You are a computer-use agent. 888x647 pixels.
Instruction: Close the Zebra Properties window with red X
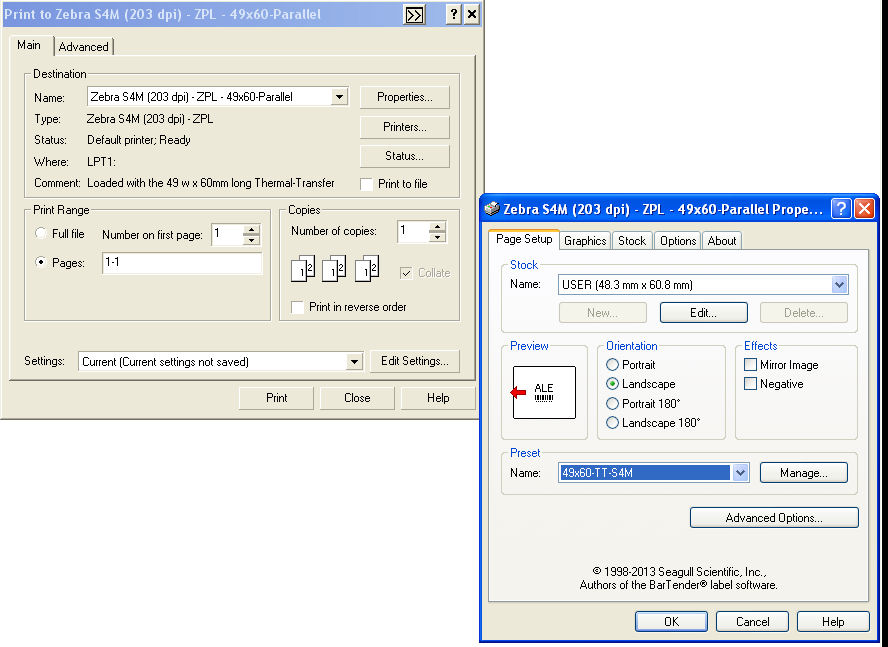coord(864,209)
